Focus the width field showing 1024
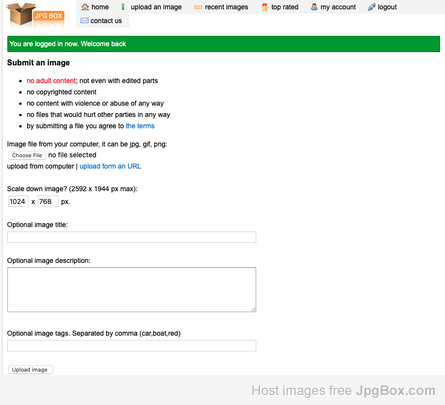 pyautogui.click(x=18, y=202)
